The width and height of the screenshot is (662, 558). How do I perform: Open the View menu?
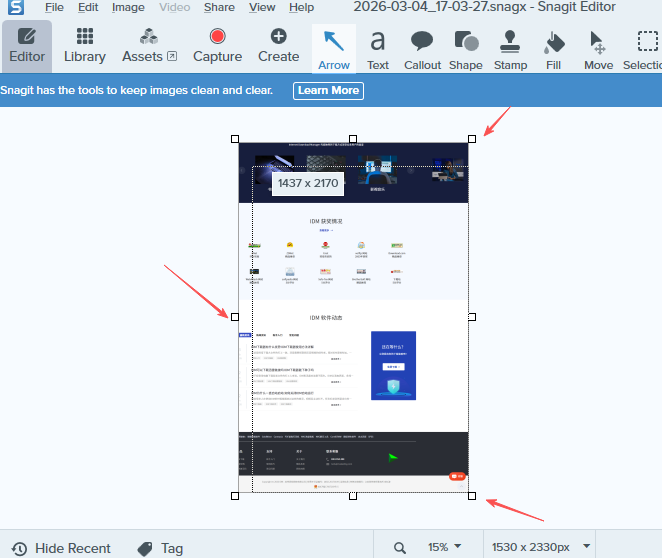pyautogui.click(x=262, y=8)
